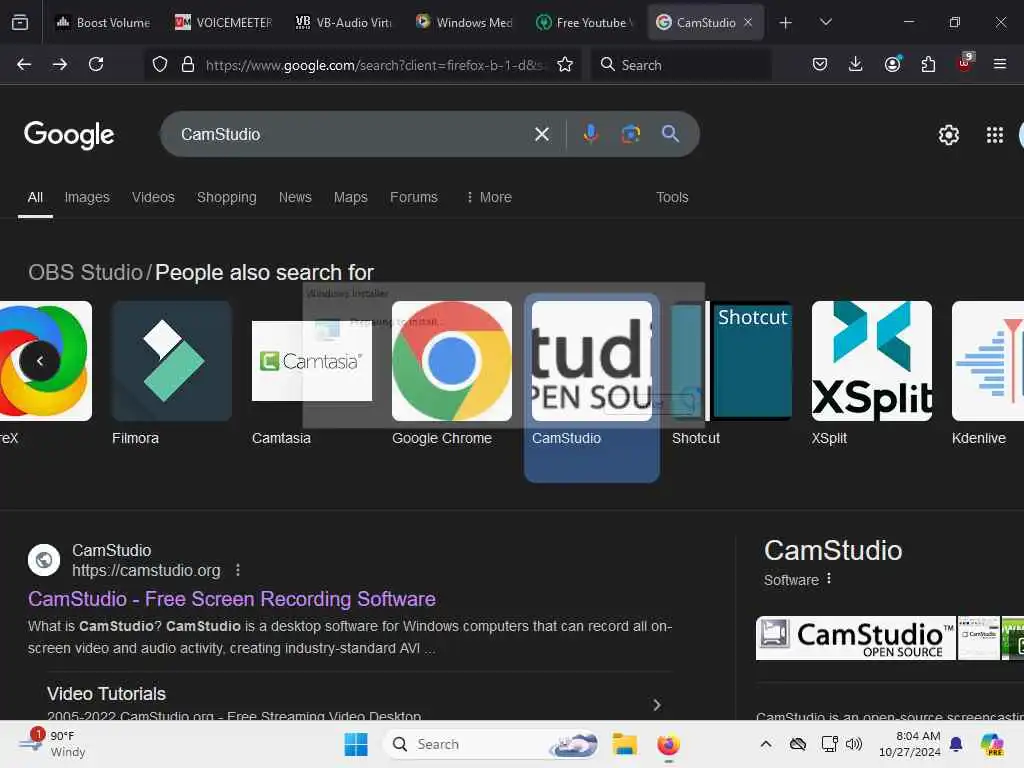Click the OBS Studio breadcrumb link
Viewport: 1024px width, 768px height.
tap(85, 272)
